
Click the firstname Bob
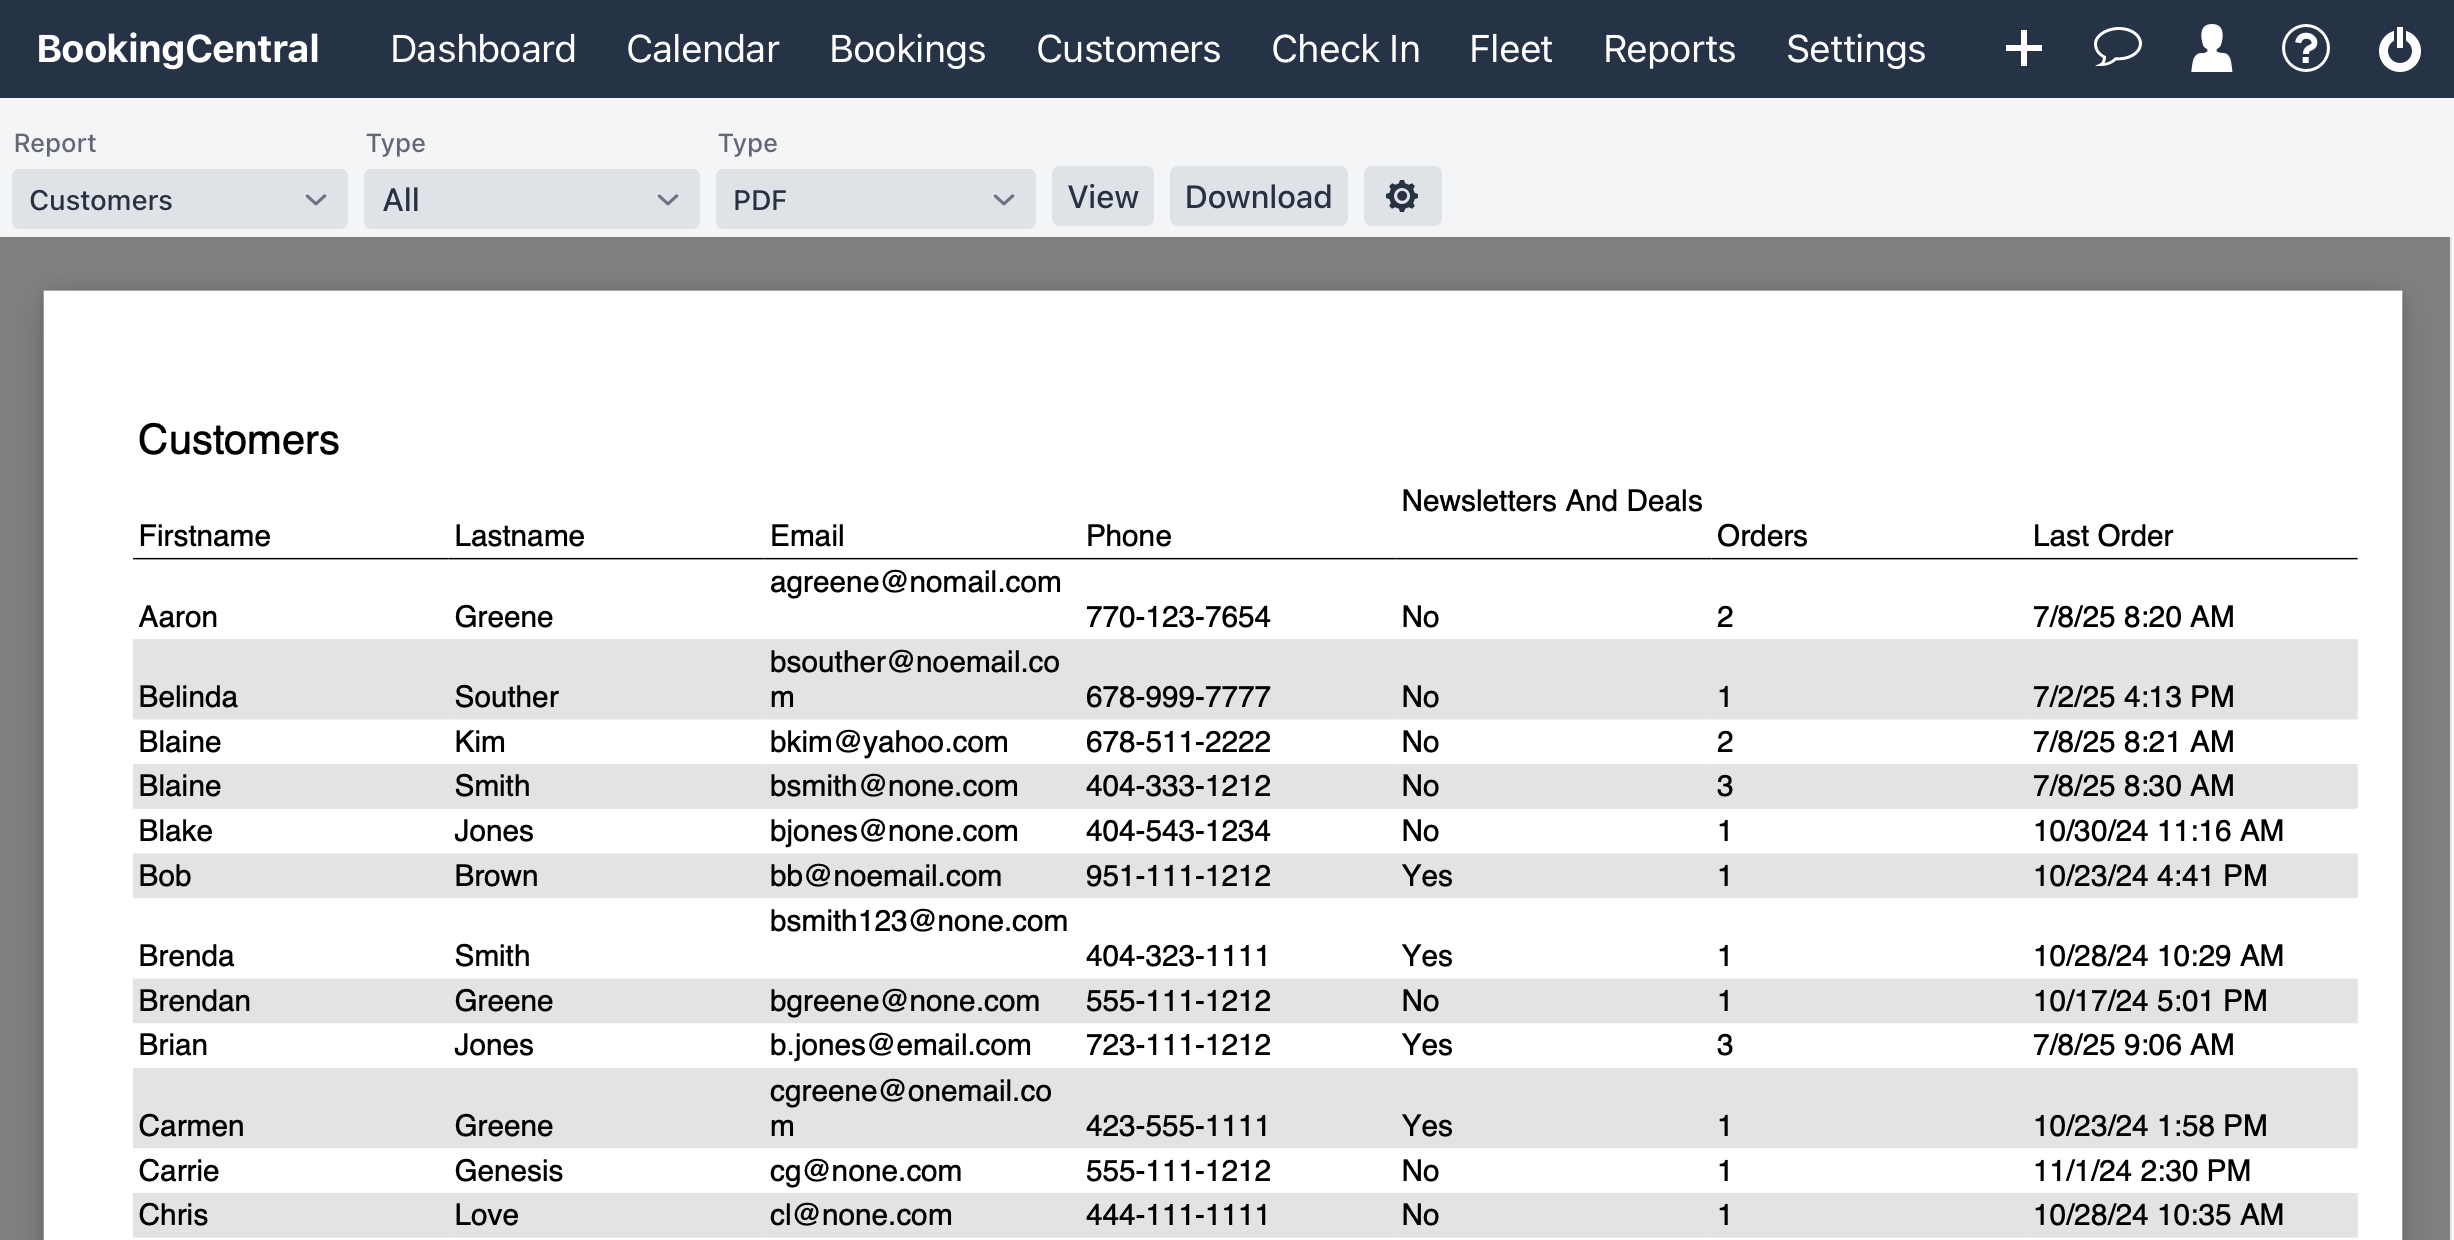pos(165,876)
